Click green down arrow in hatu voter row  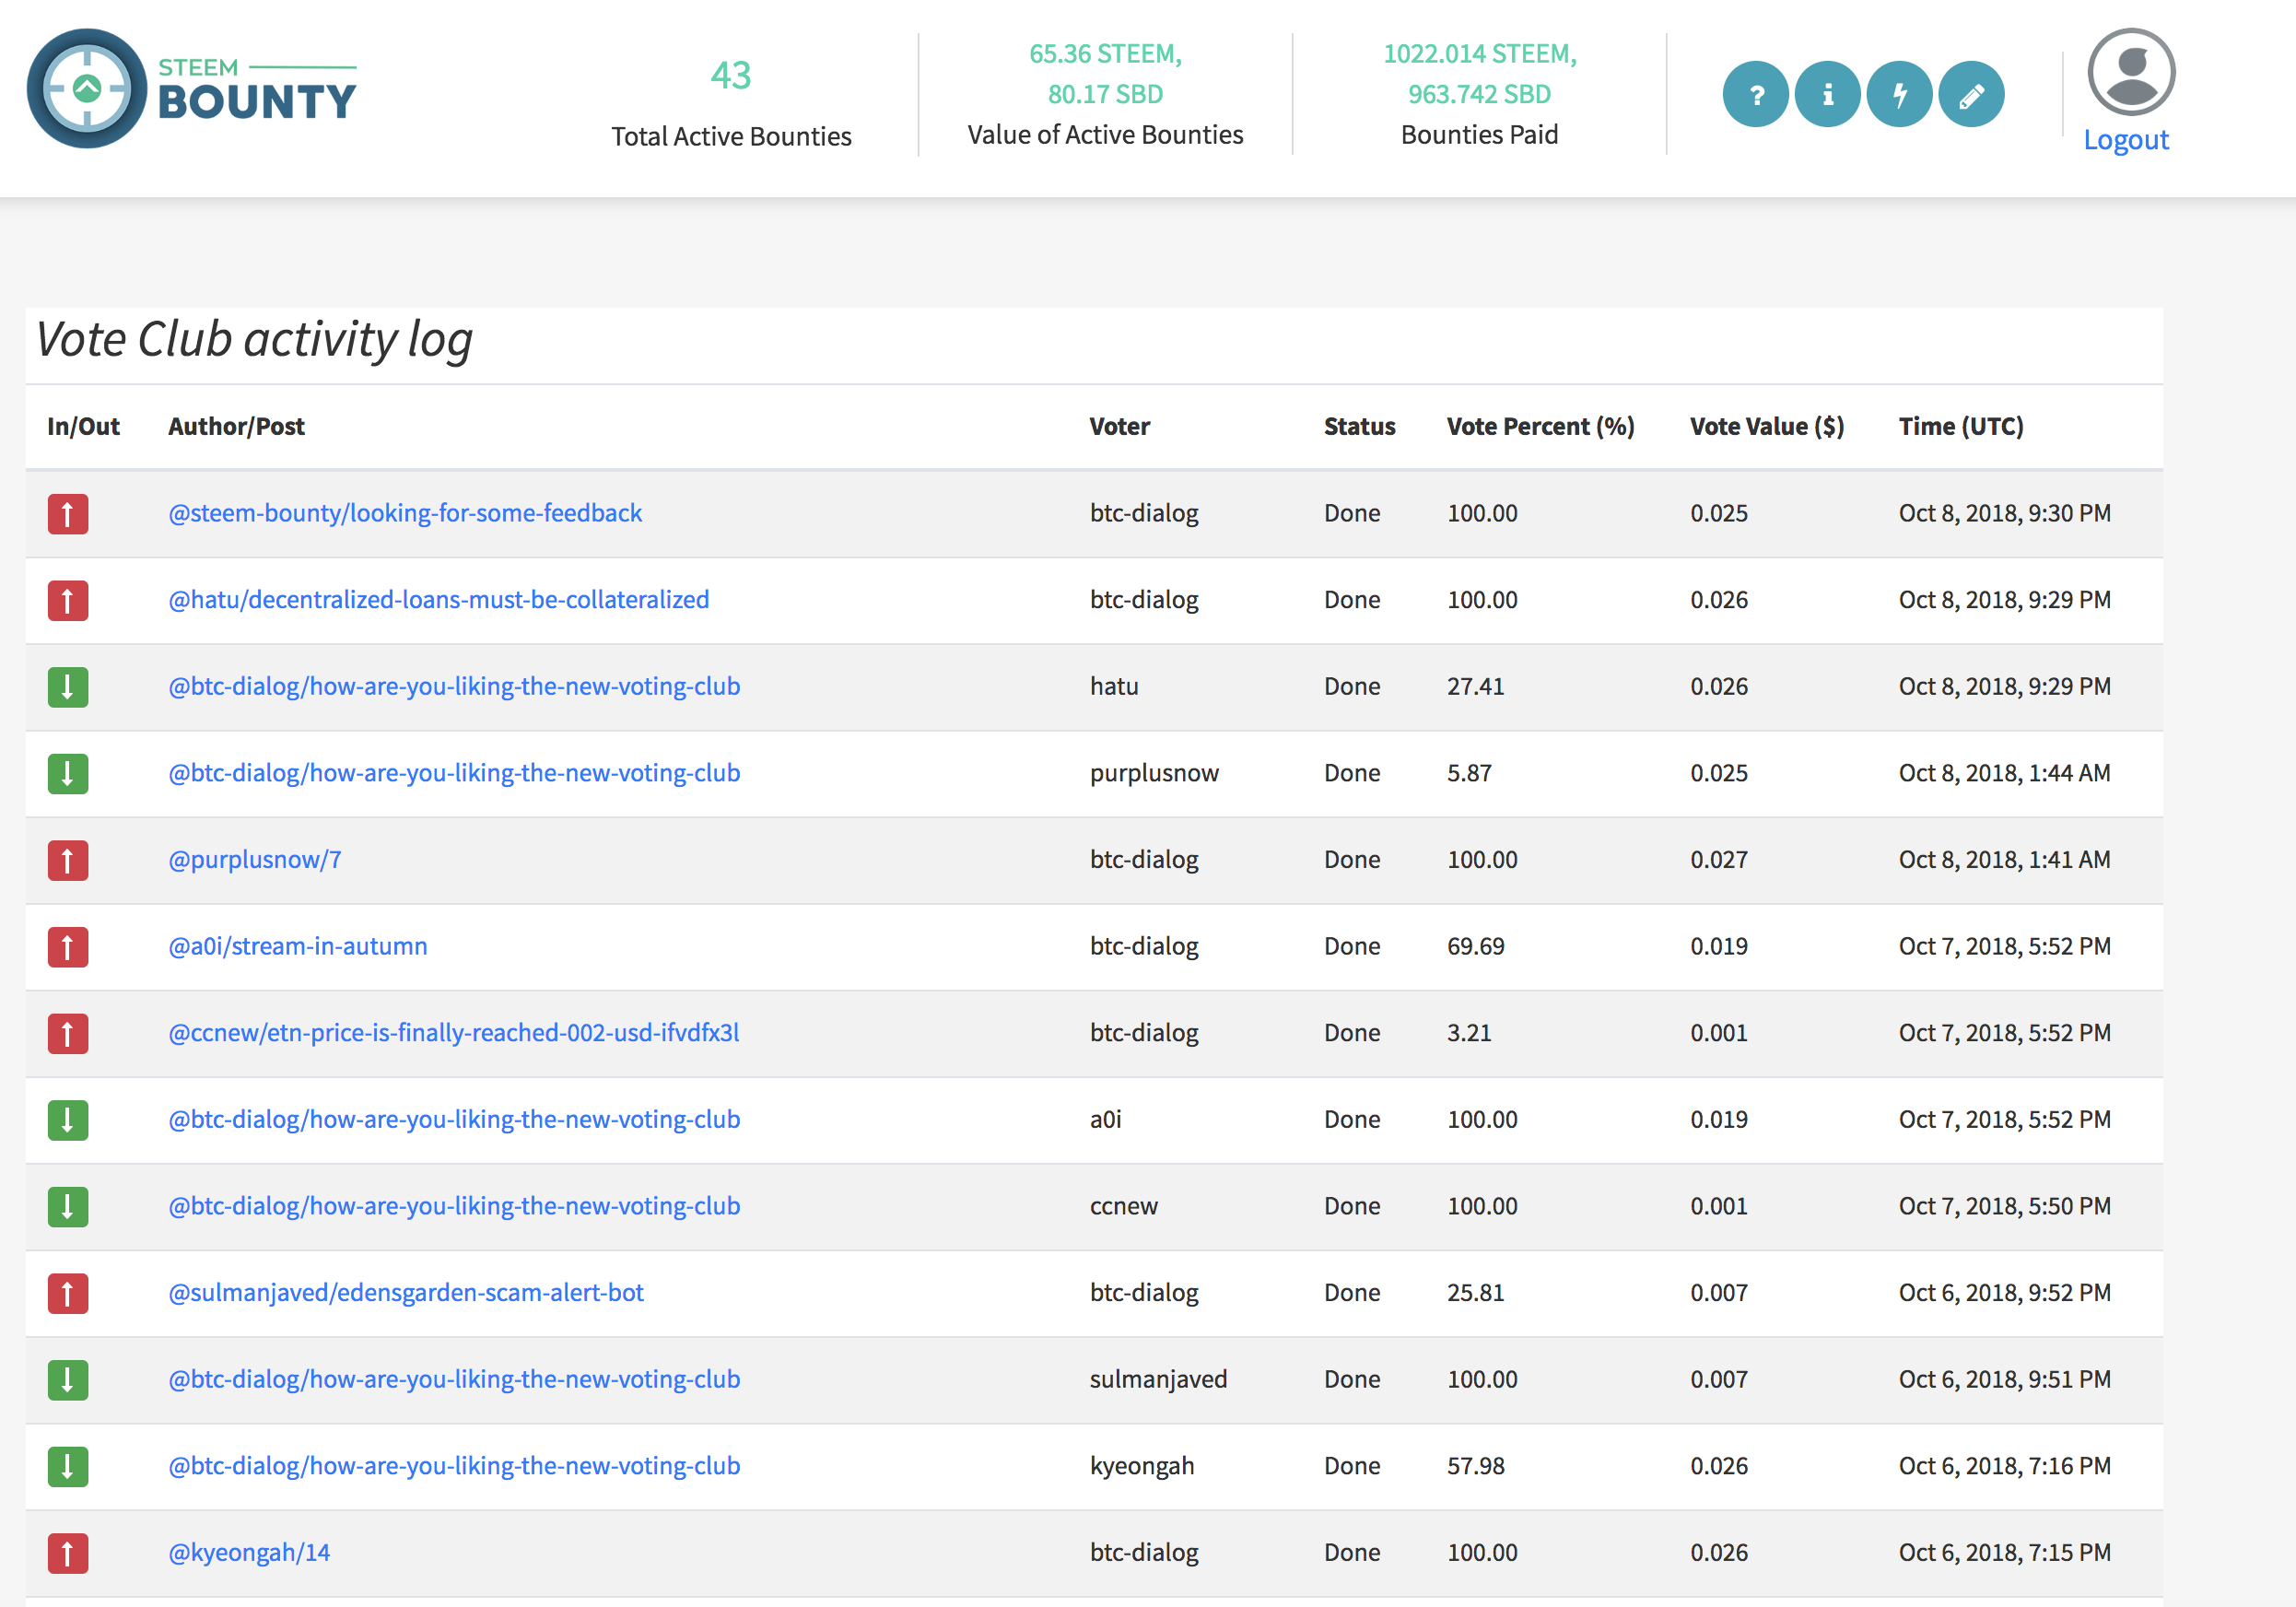point(68,687)
